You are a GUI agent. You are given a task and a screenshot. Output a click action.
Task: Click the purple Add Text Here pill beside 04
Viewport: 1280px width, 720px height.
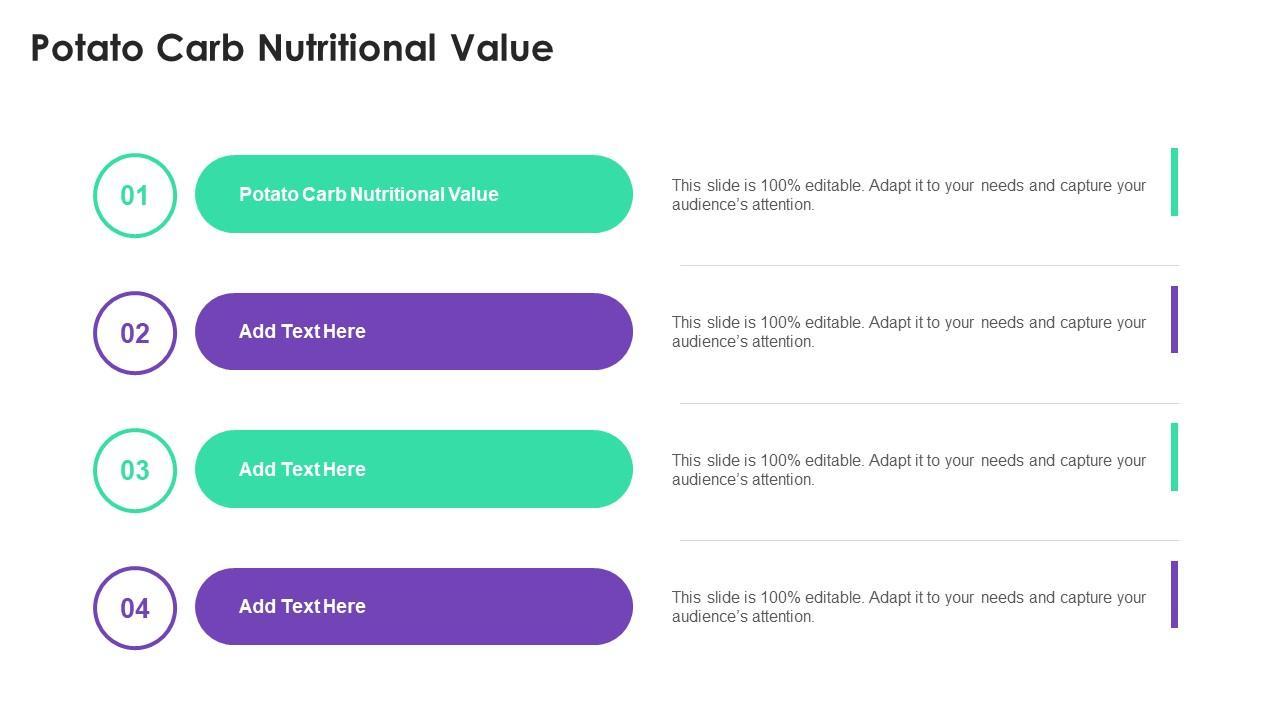click(413, 606)
